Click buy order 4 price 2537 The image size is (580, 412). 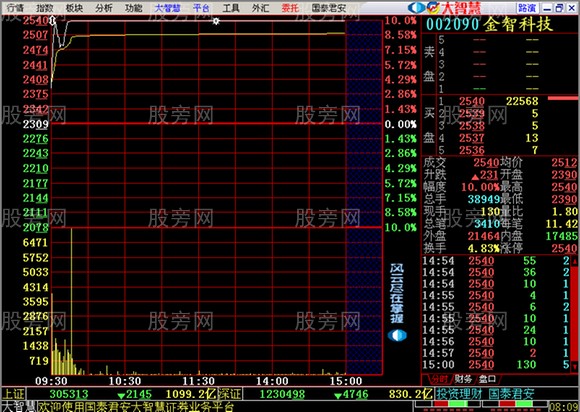tap(472, 138)
